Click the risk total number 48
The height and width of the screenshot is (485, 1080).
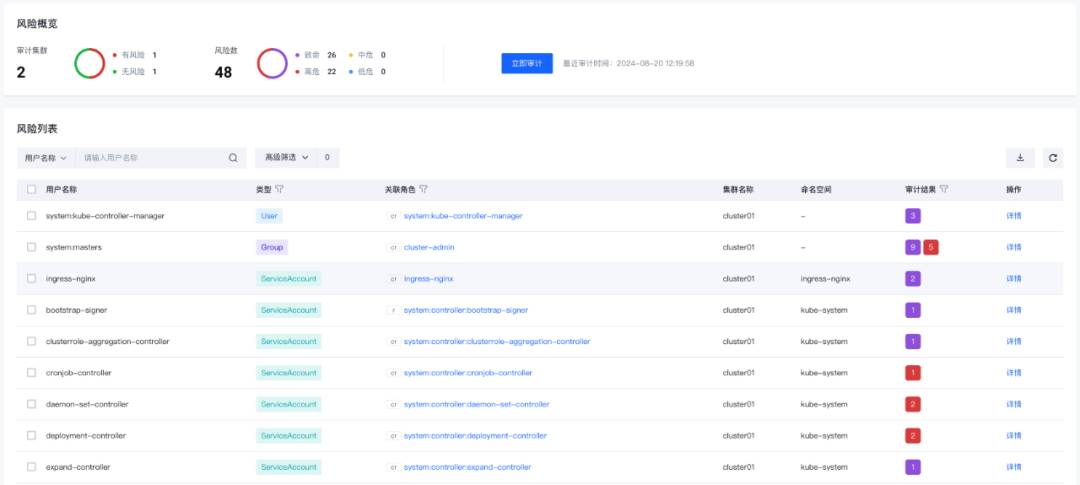[223, 72]
